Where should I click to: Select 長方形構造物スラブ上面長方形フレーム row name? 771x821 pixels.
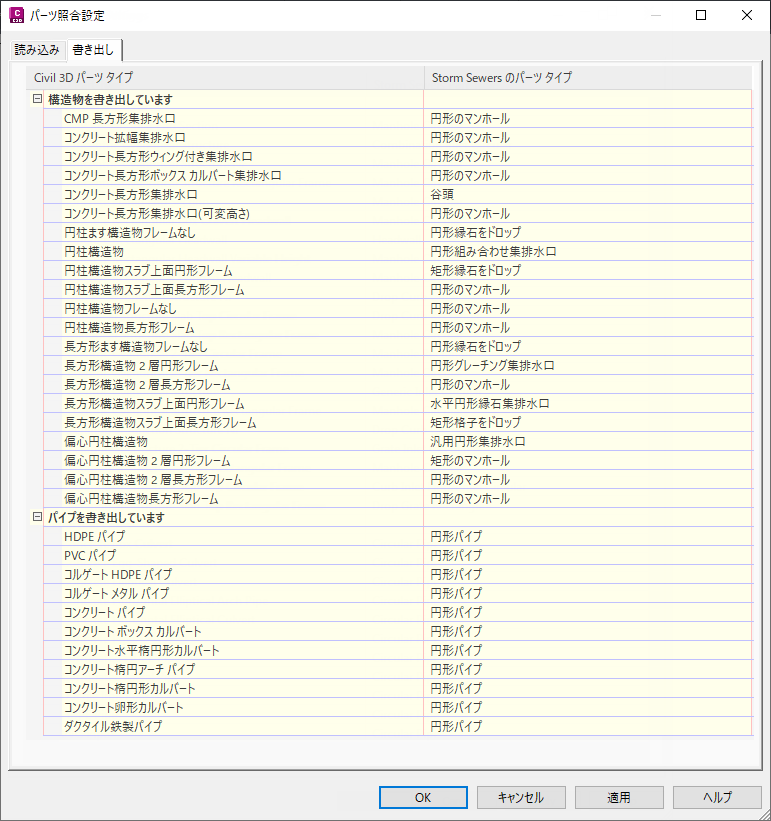[160, 422]
